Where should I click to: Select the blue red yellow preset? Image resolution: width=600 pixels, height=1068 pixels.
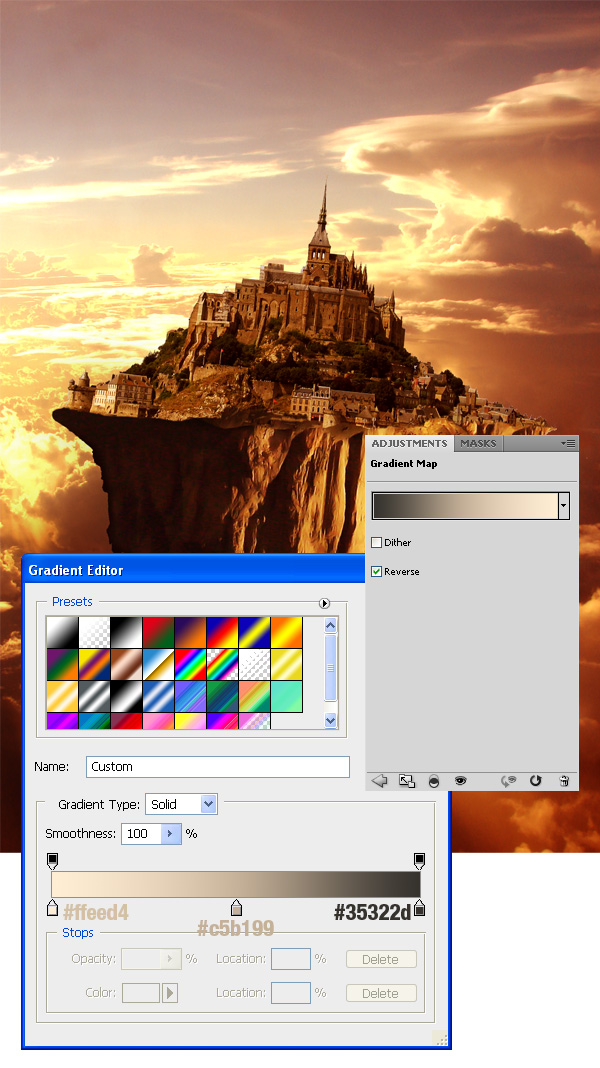pyautogui.click(x=222, y=633)
